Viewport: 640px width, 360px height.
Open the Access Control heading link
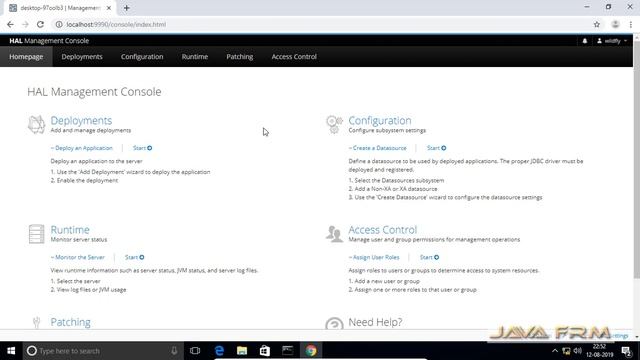point(382,230)
